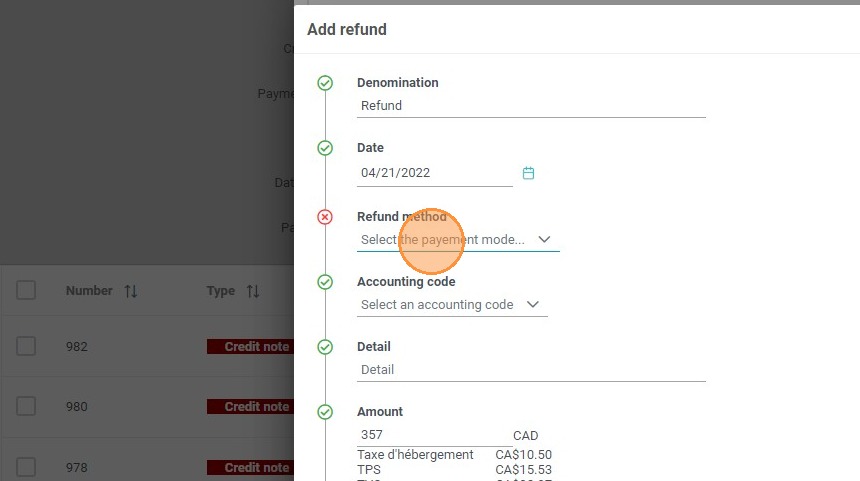Click the green check beside Amount
Screen dimensions: 860x481
325,412
